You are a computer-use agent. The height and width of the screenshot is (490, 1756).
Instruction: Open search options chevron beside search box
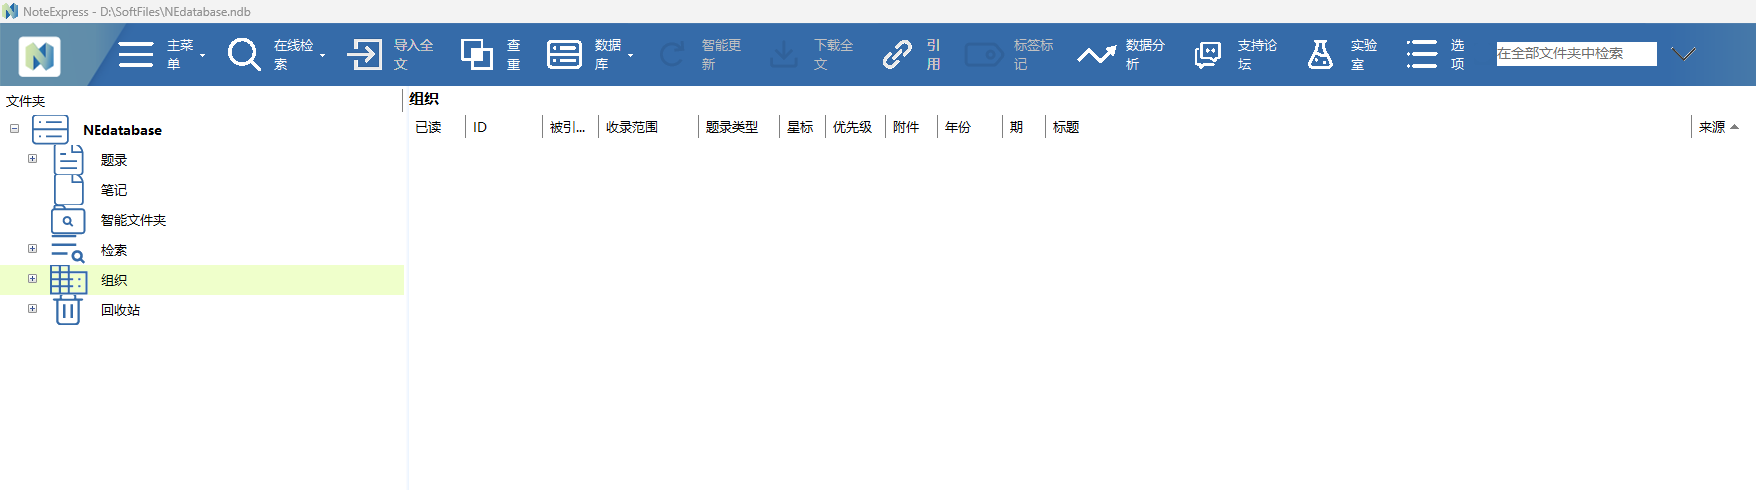(1684, 54)
